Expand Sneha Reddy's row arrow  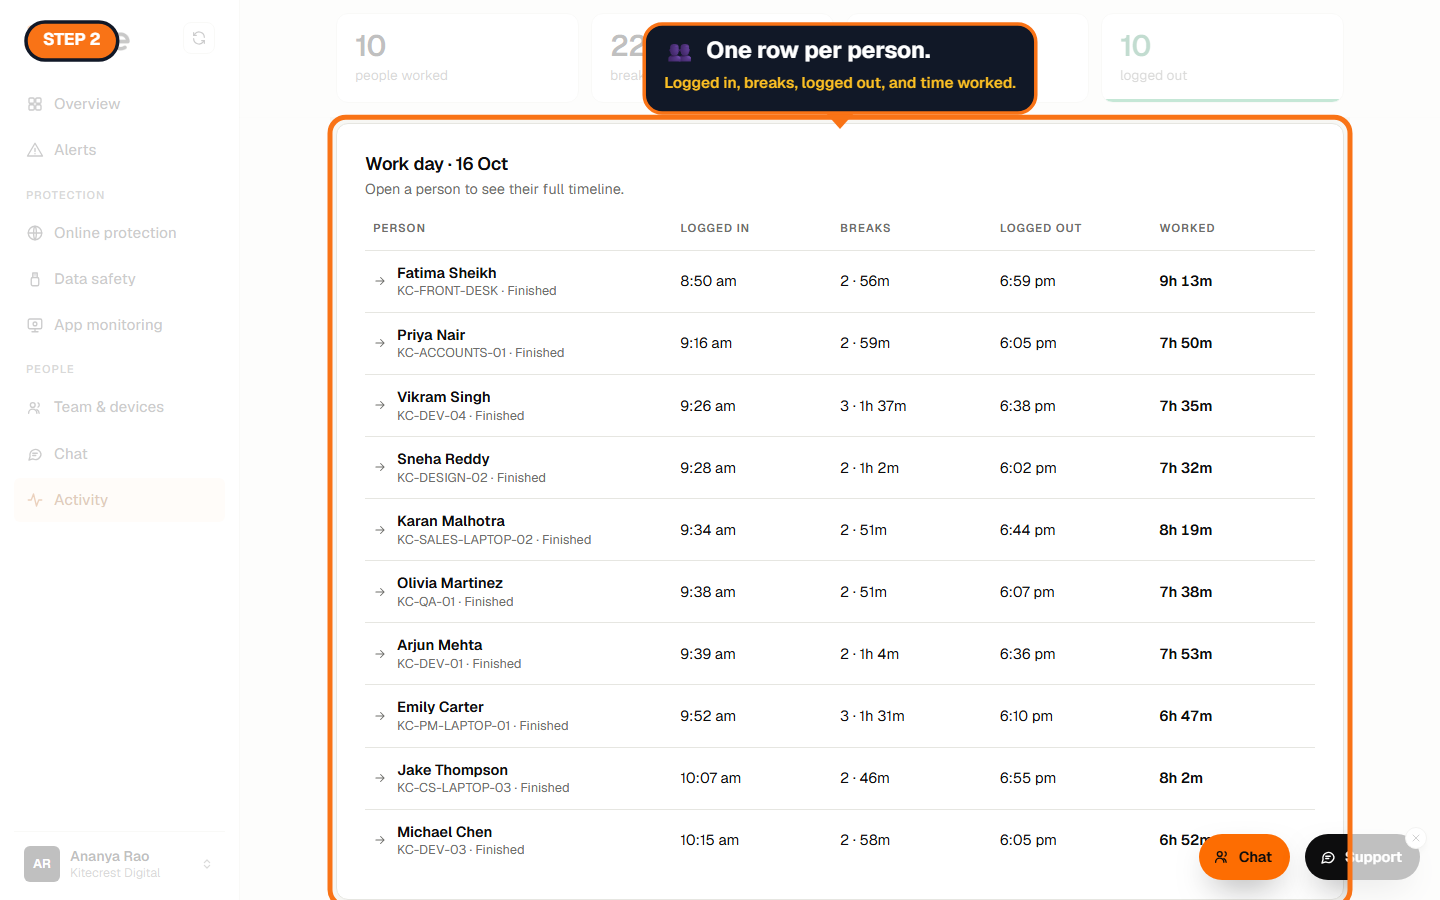[380, 467]
